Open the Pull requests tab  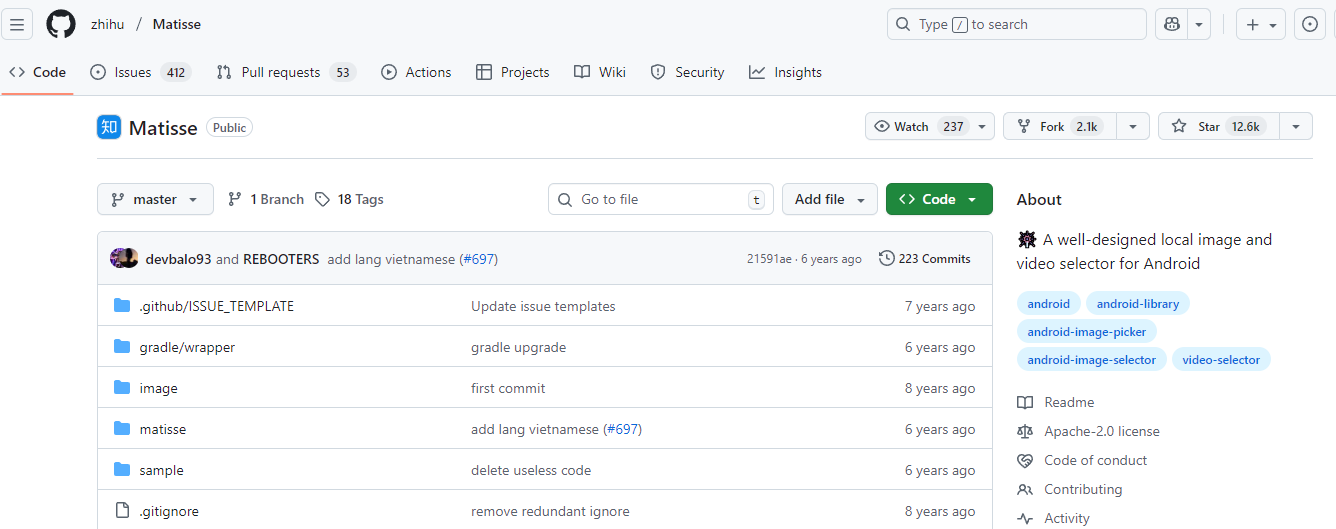click(x=286, y=72)
